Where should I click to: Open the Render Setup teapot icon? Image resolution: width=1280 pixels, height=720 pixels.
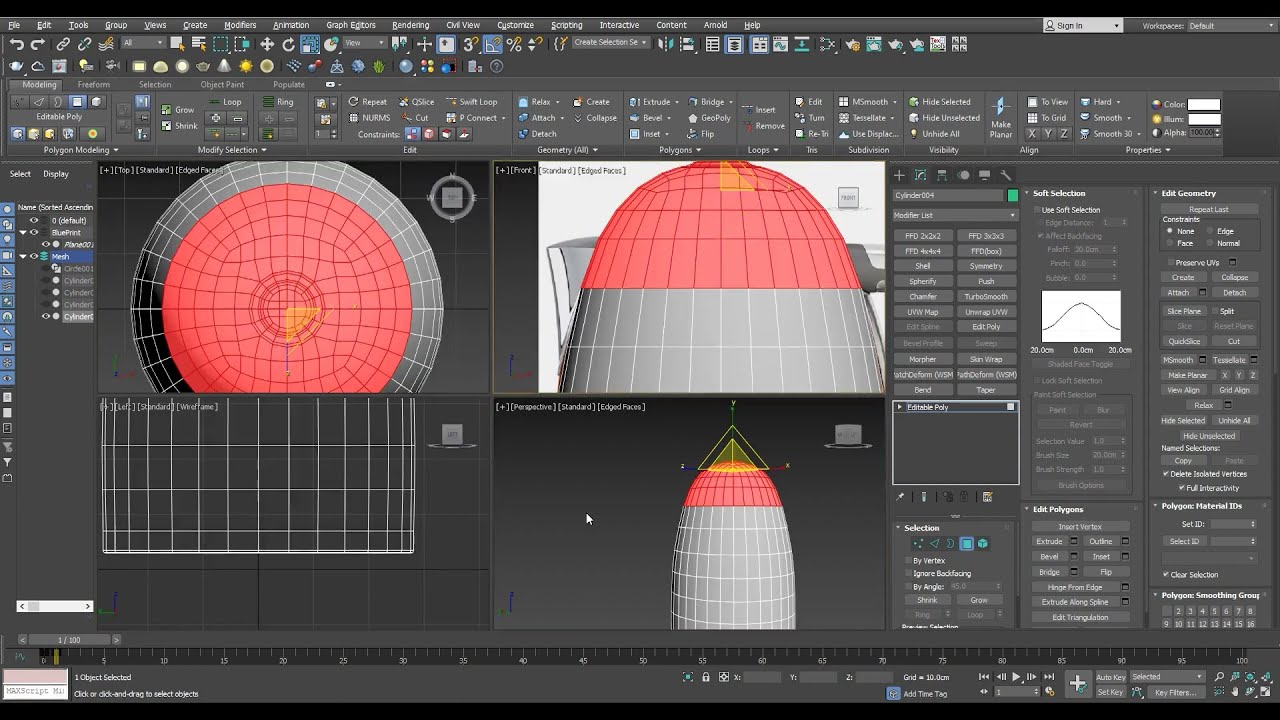(x=853, y=44)
